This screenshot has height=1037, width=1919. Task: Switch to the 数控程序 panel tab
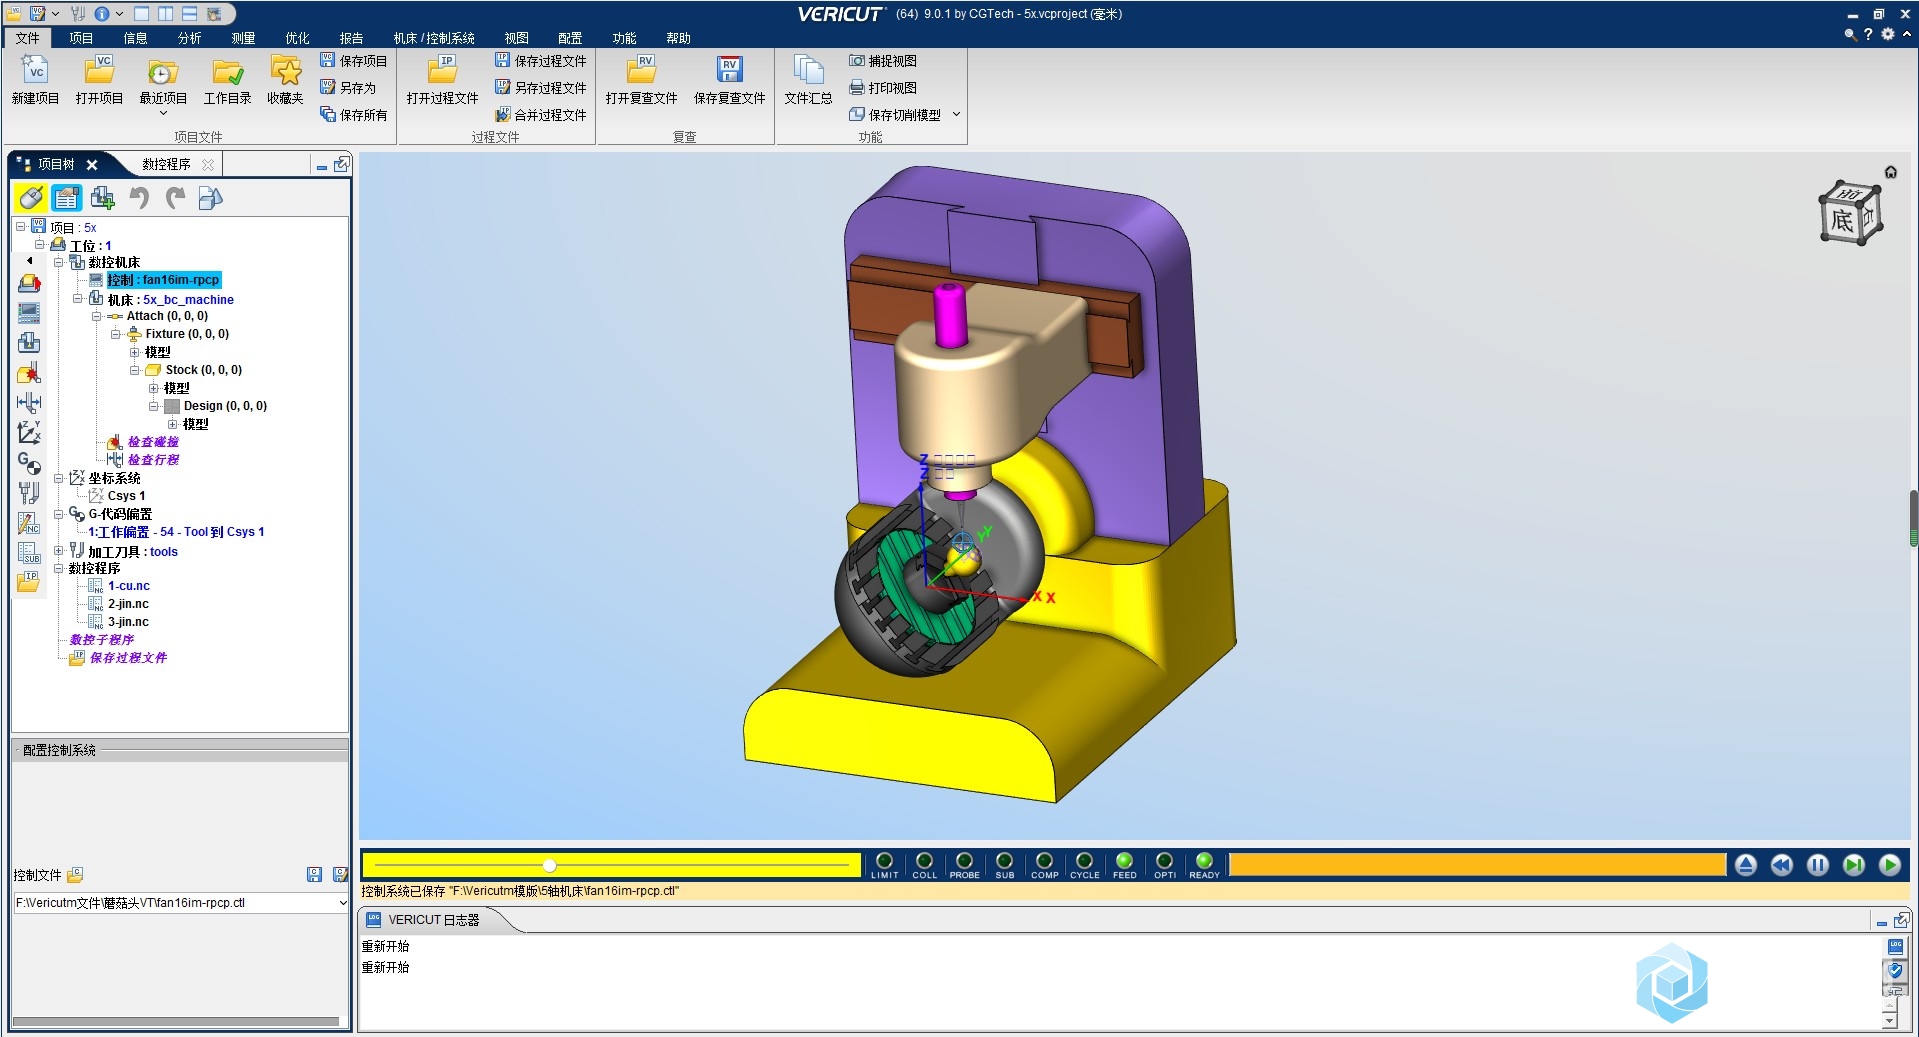[166, 164]
